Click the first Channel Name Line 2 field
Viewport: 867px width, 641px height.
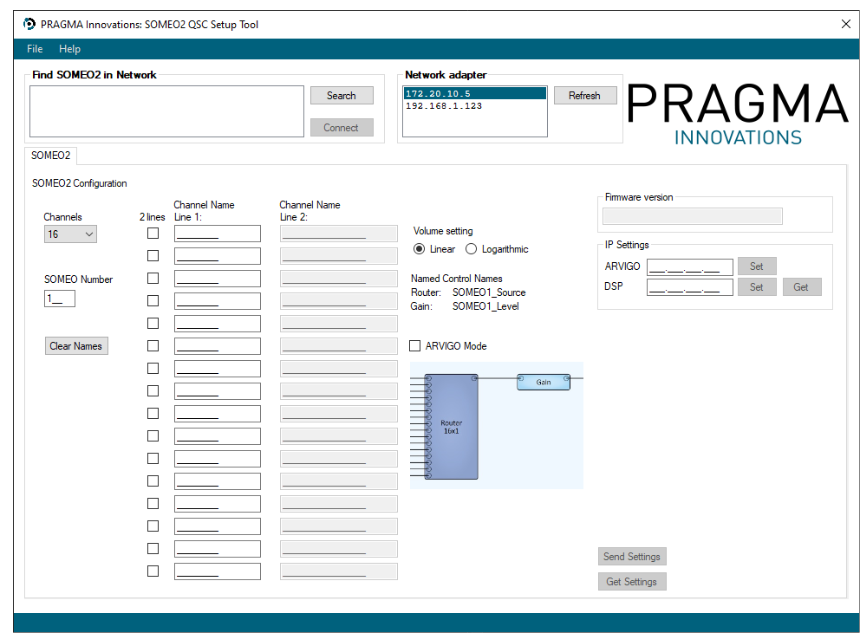click(338, 233)
